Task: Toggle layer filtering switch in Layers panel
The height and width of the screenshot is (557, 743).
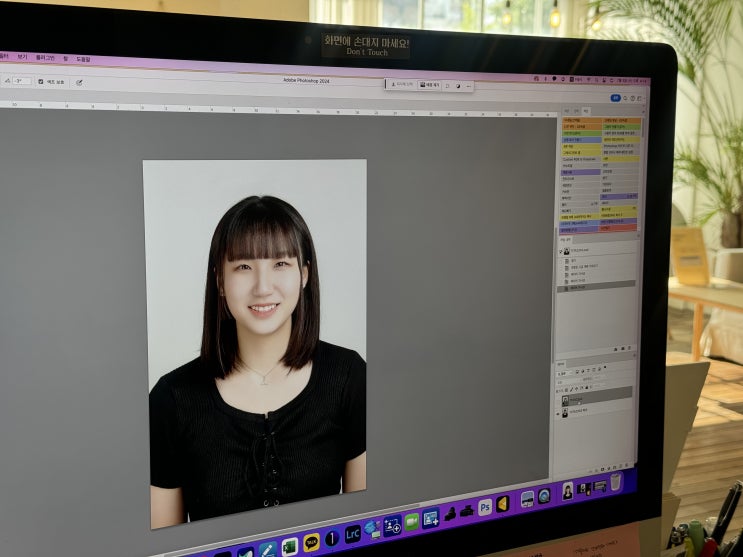Action: (605, 367)
